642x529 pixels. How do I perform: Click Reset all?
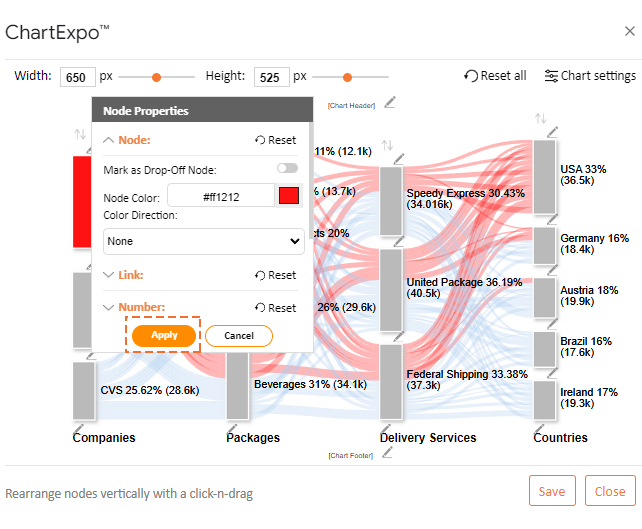pyautogui.click(x=495, y=76)
